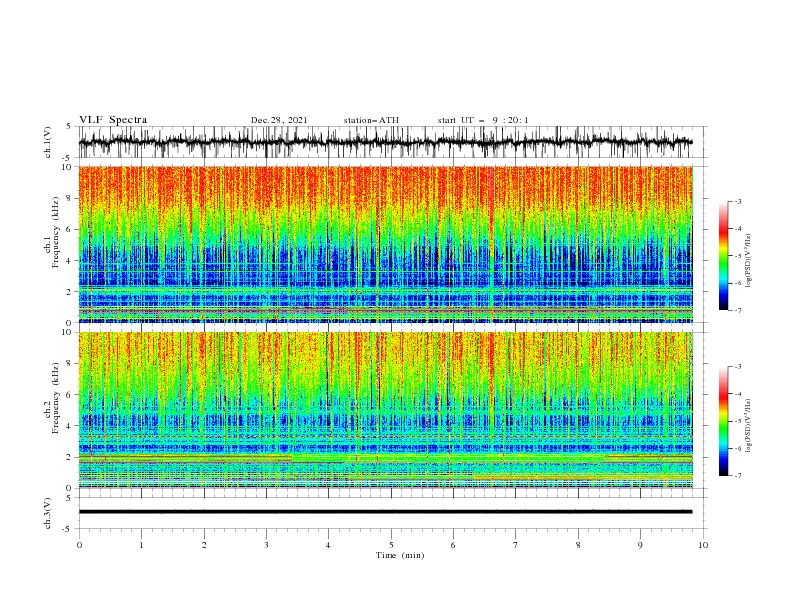Click the ch.2 PSD color bar
Viewport: 792px width, 612px height.
pos(723,421)
